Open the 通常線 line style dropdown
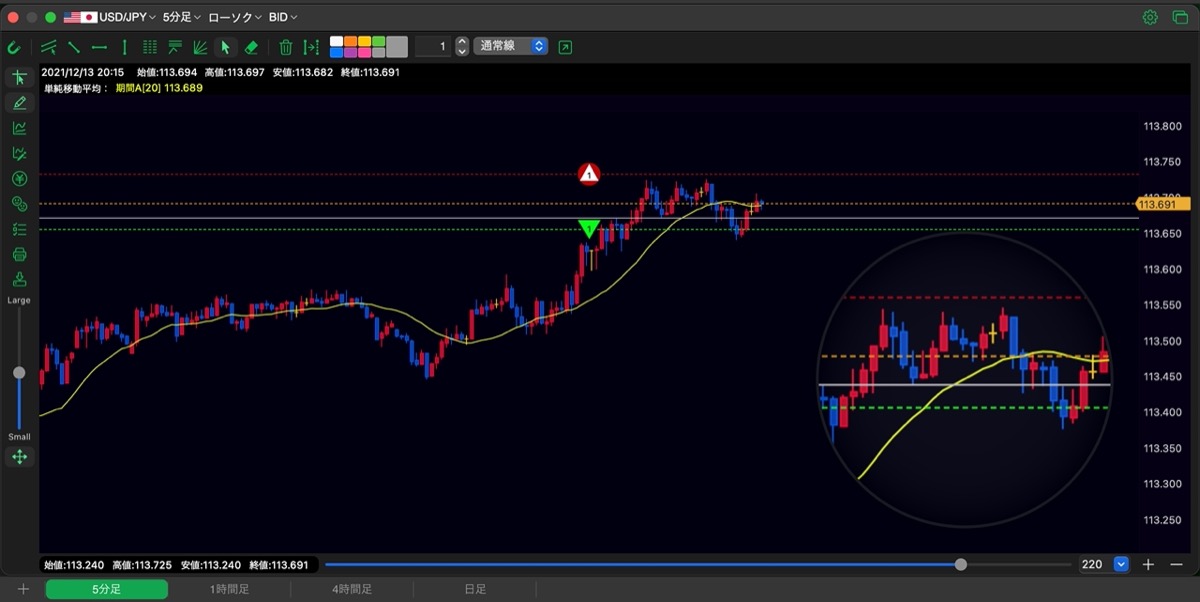 pos(511,46)
